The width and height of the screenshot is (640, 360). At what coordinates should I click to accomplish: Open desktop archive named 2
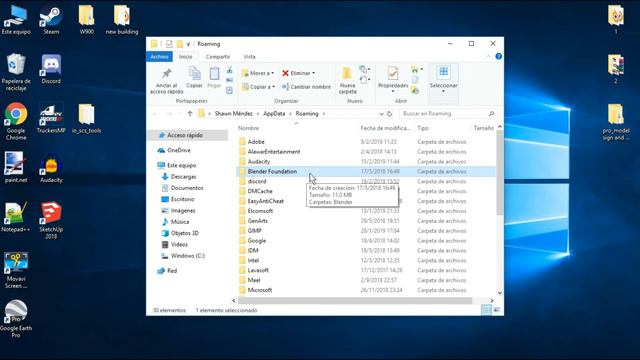coord(616,69)
